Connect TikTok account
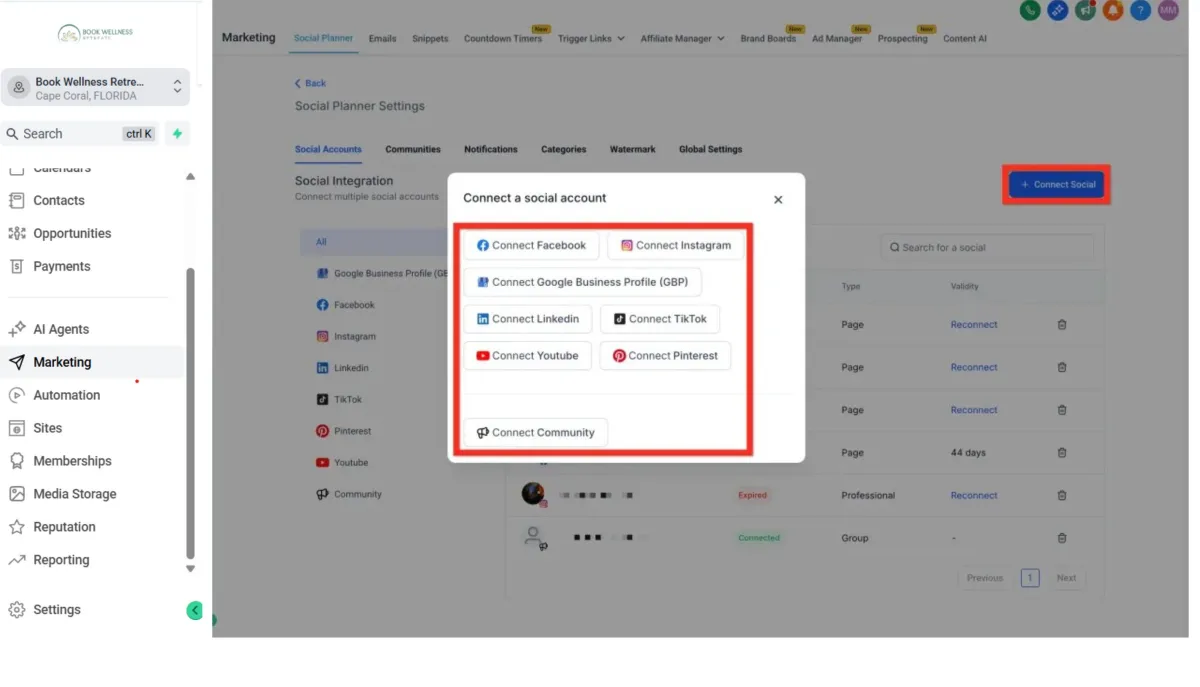Screen dimensions: 1200x687 click(660, 319)
